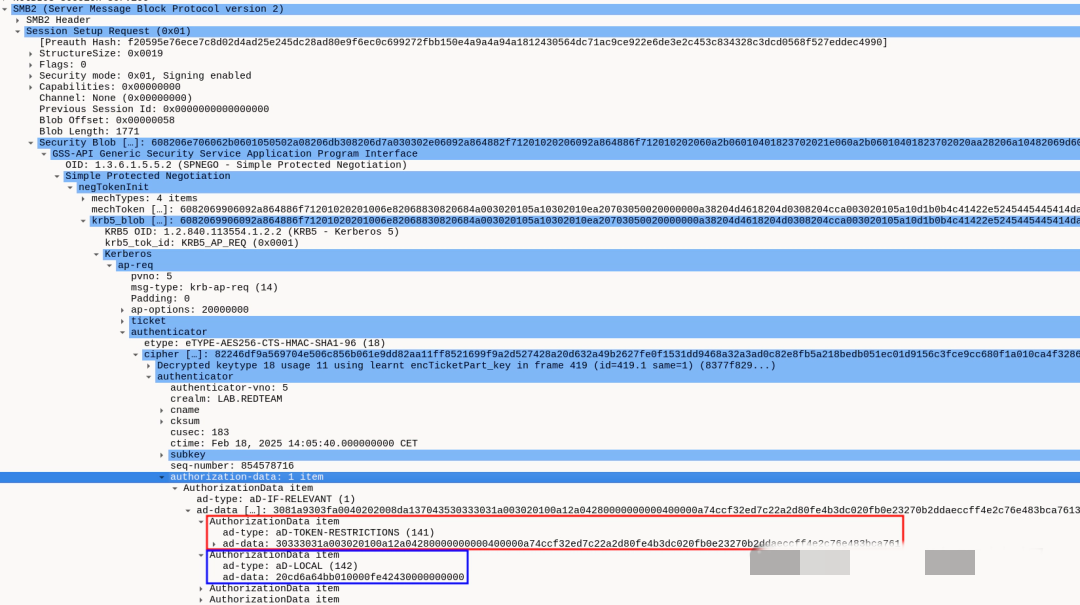Select seq-number: 854578716 row
Viewport: 1080px width, 605px height.
232,466
